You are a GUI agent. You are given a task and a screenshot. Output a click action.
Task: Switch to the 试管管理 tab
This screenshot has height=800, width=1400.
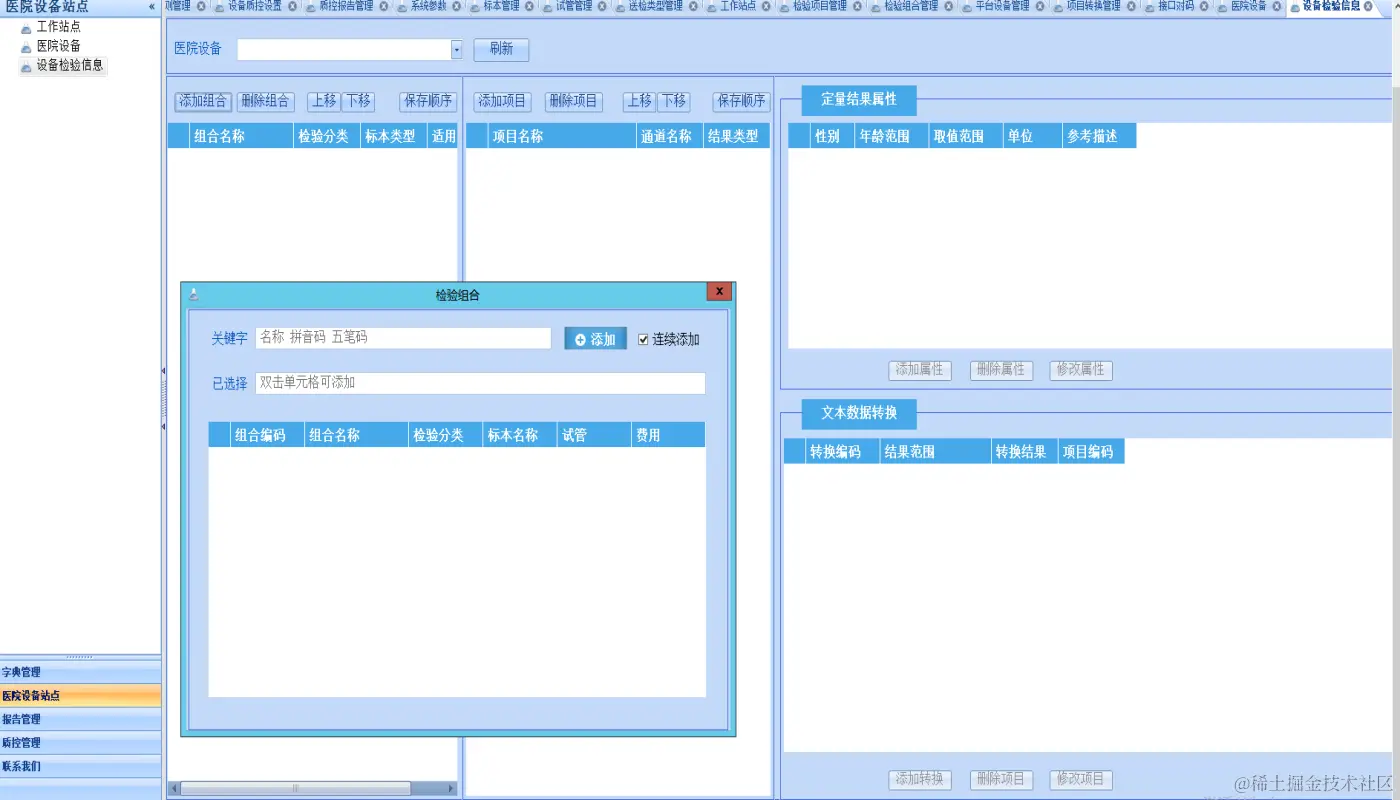574,6
